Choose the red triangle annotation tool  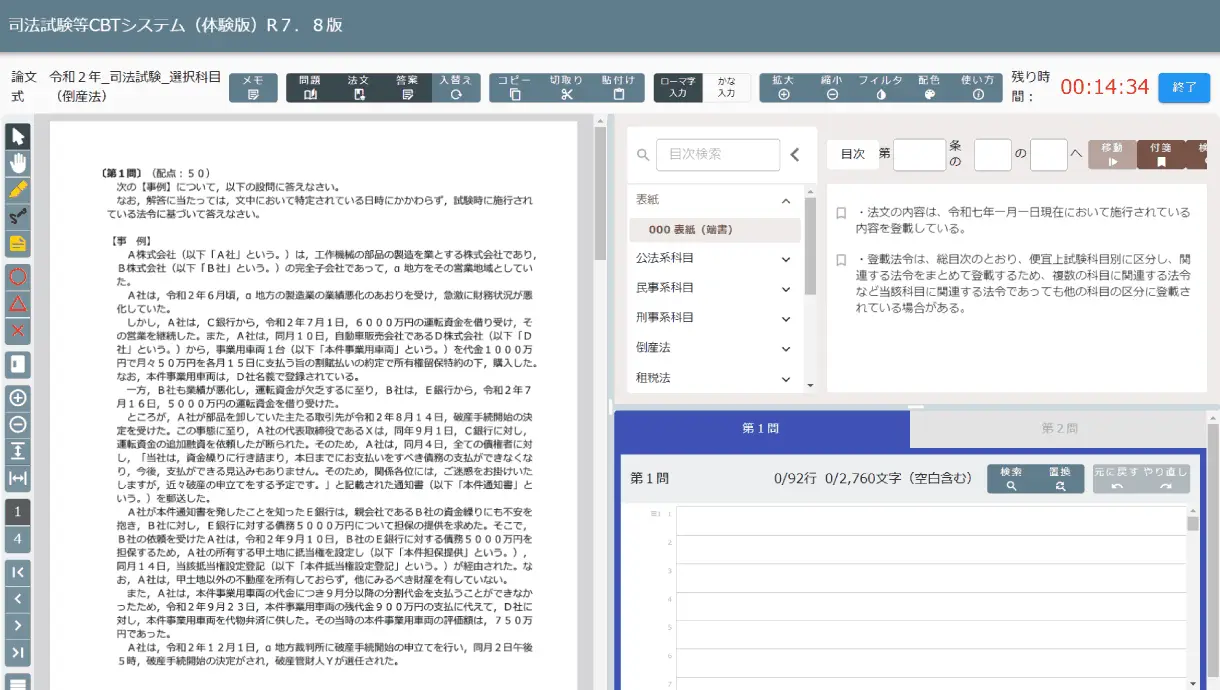coord(18,303)
